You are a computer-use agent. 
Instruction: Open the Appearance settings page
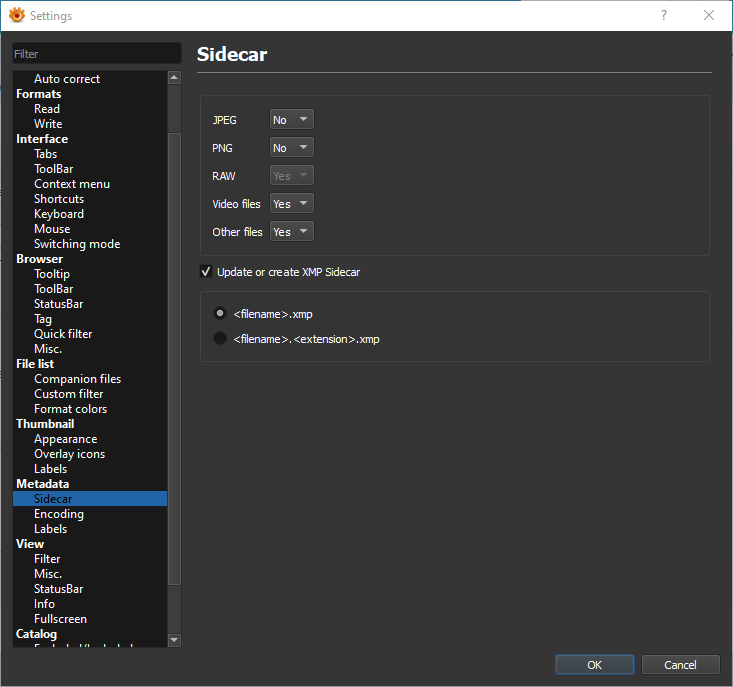pos(66,439)
